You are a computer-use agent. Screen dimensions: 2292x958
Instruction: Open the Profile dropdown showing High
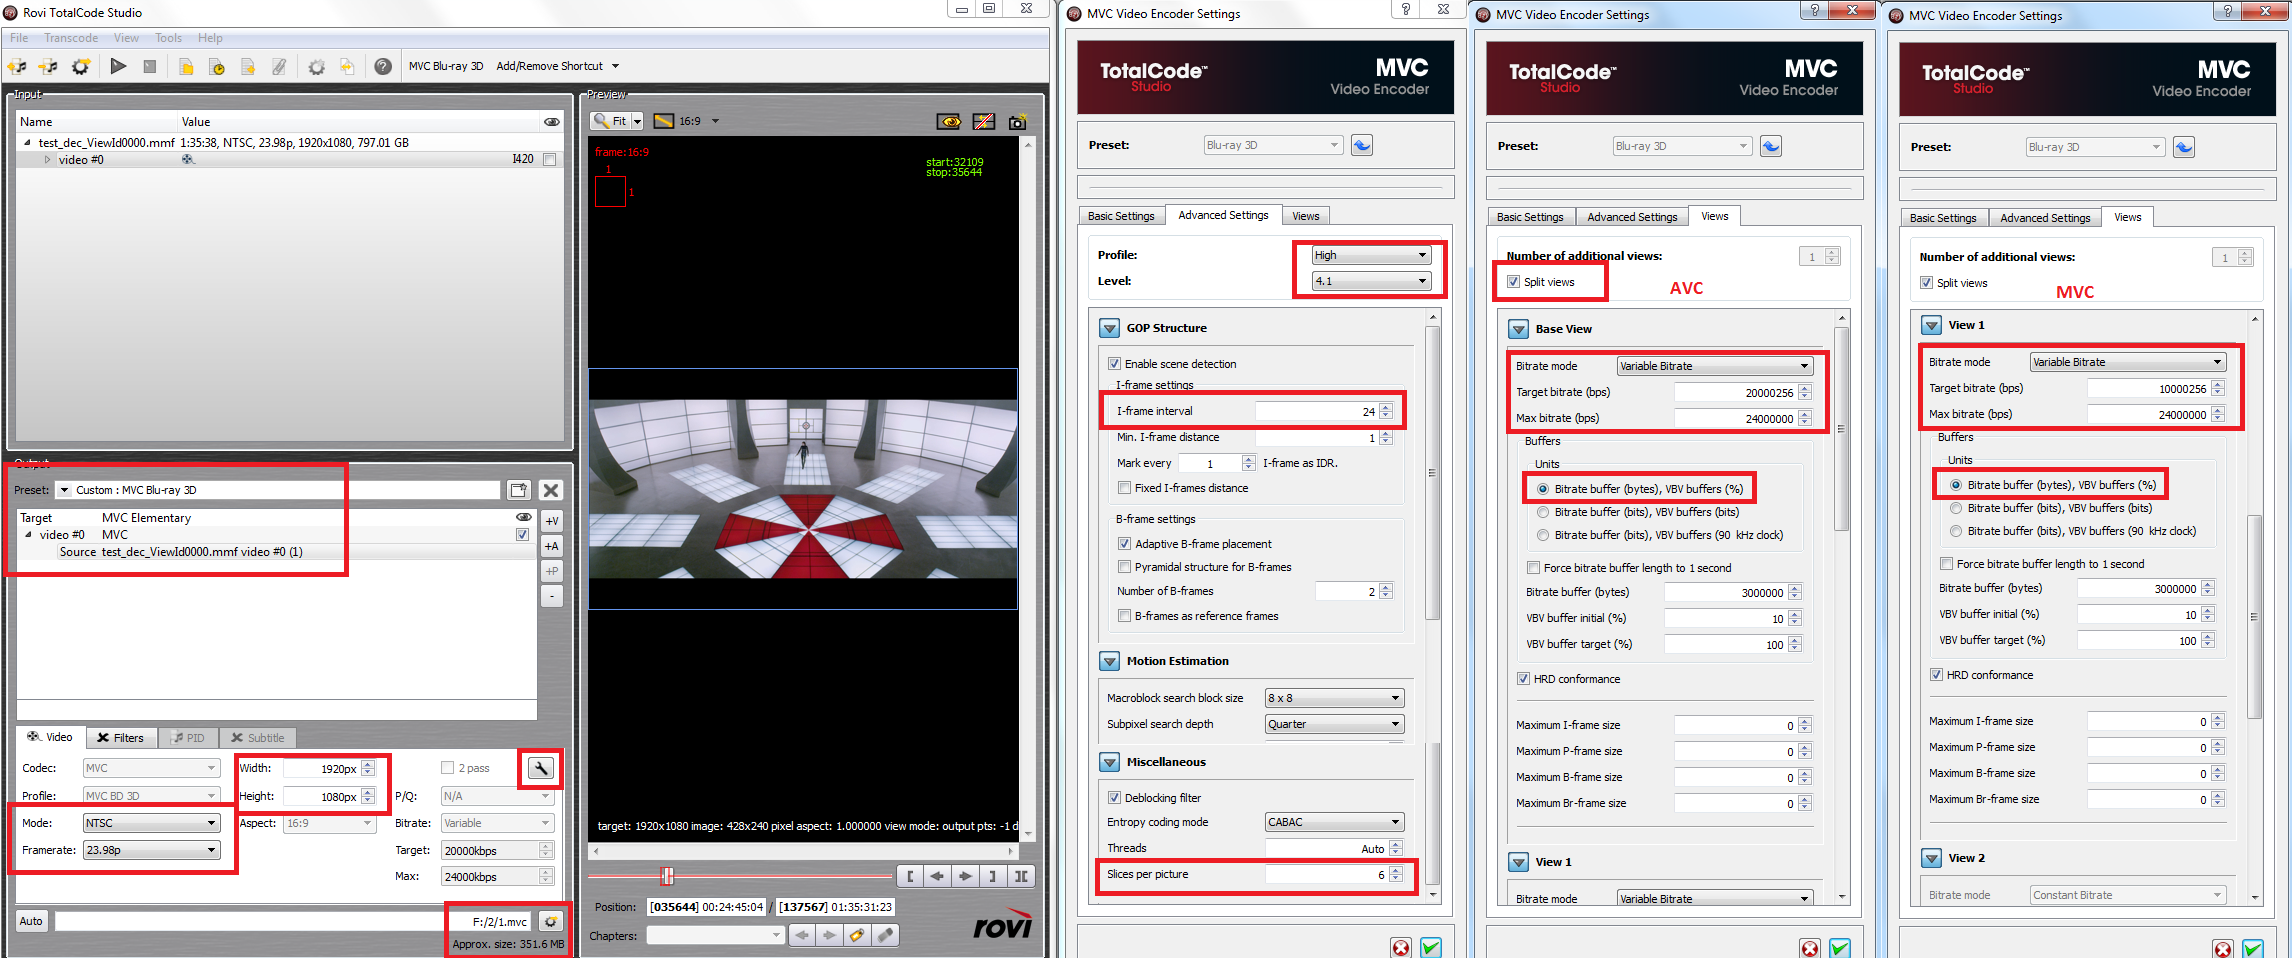(1371, 255)
